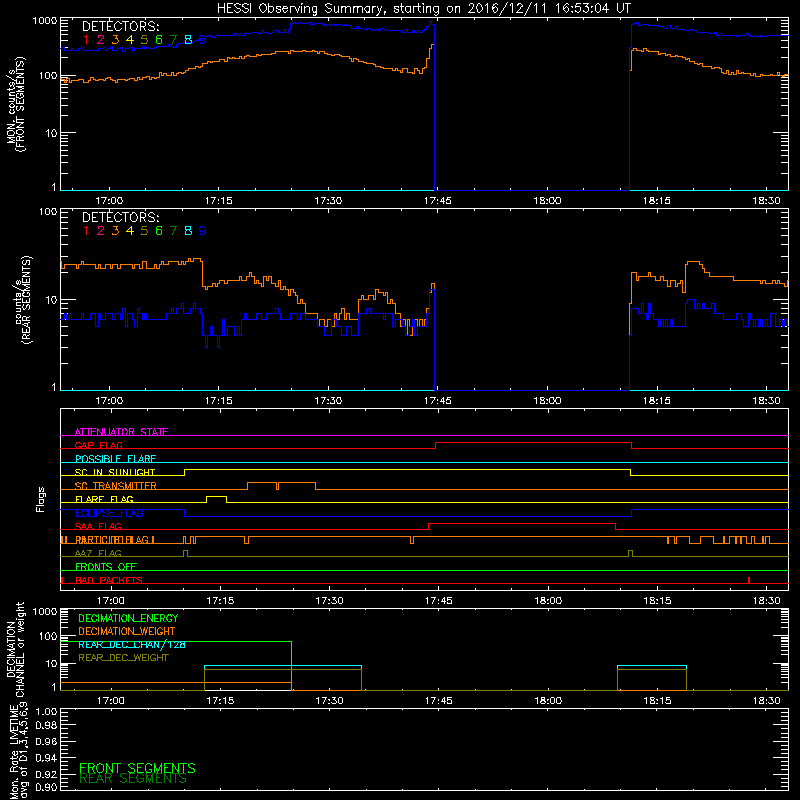Click the DECIMATION_WEIGHT legend entry
The image size is (800, 800).
pos(127,632)
